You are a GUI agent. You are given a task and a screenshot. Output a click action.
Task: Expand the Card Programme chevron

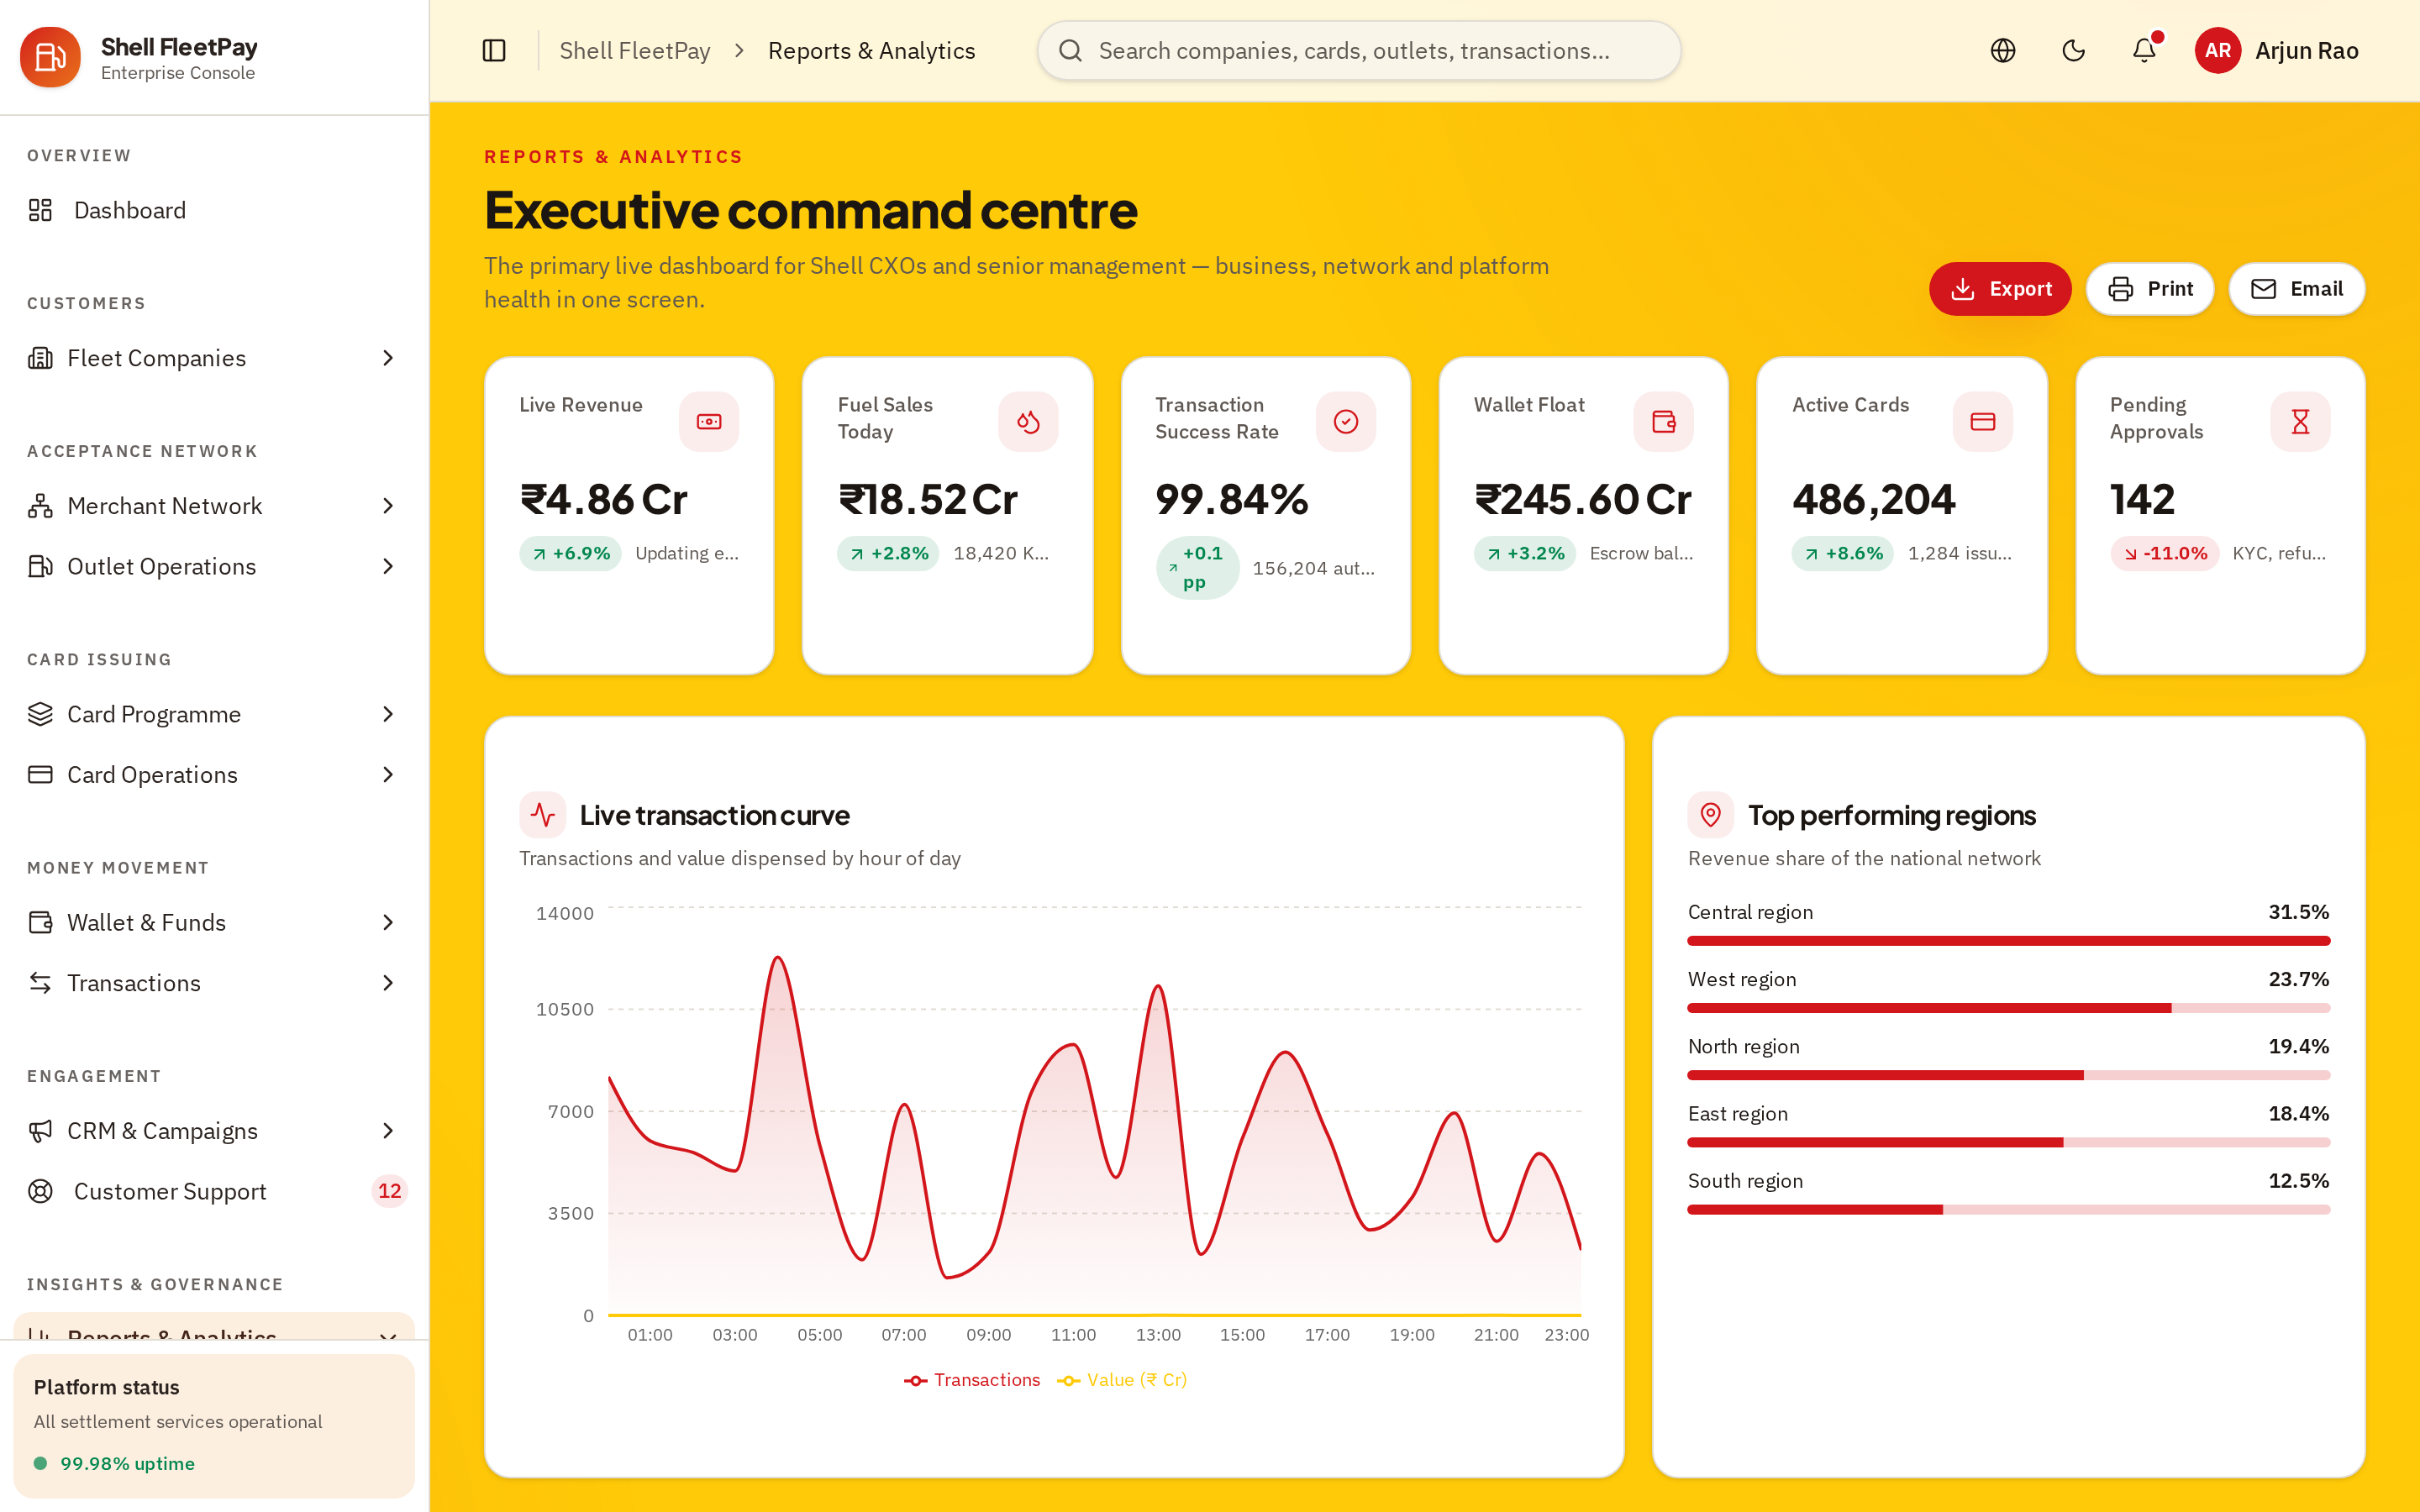388,714
